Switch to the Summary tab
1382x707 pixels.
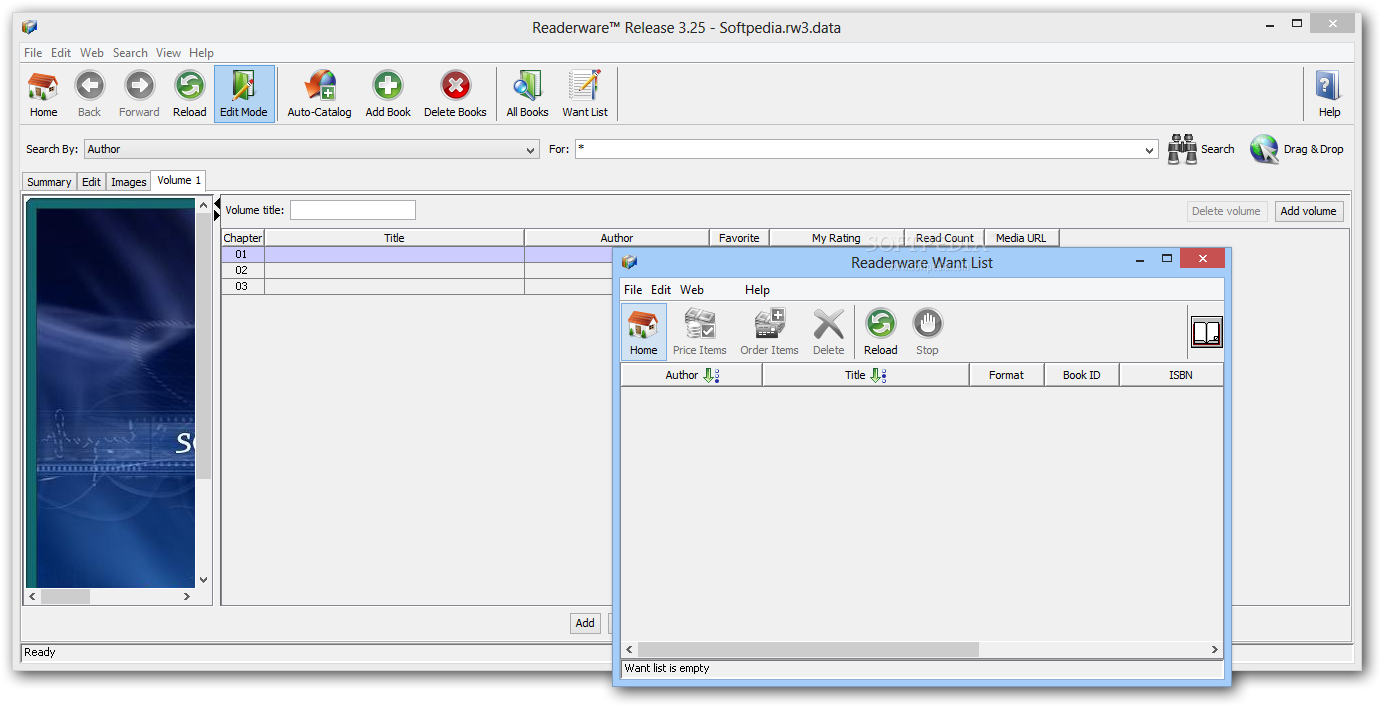tap(49, 182)
